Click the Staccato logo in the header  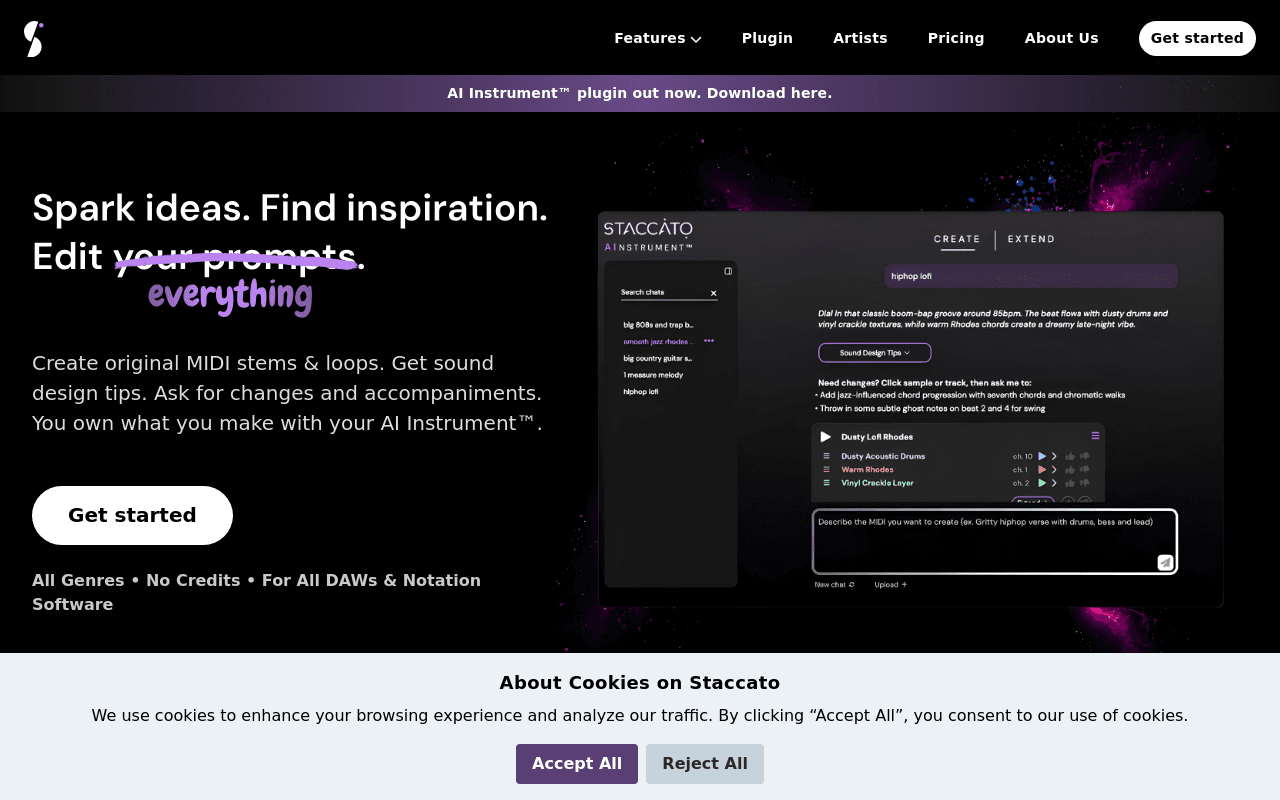[34, 39]
